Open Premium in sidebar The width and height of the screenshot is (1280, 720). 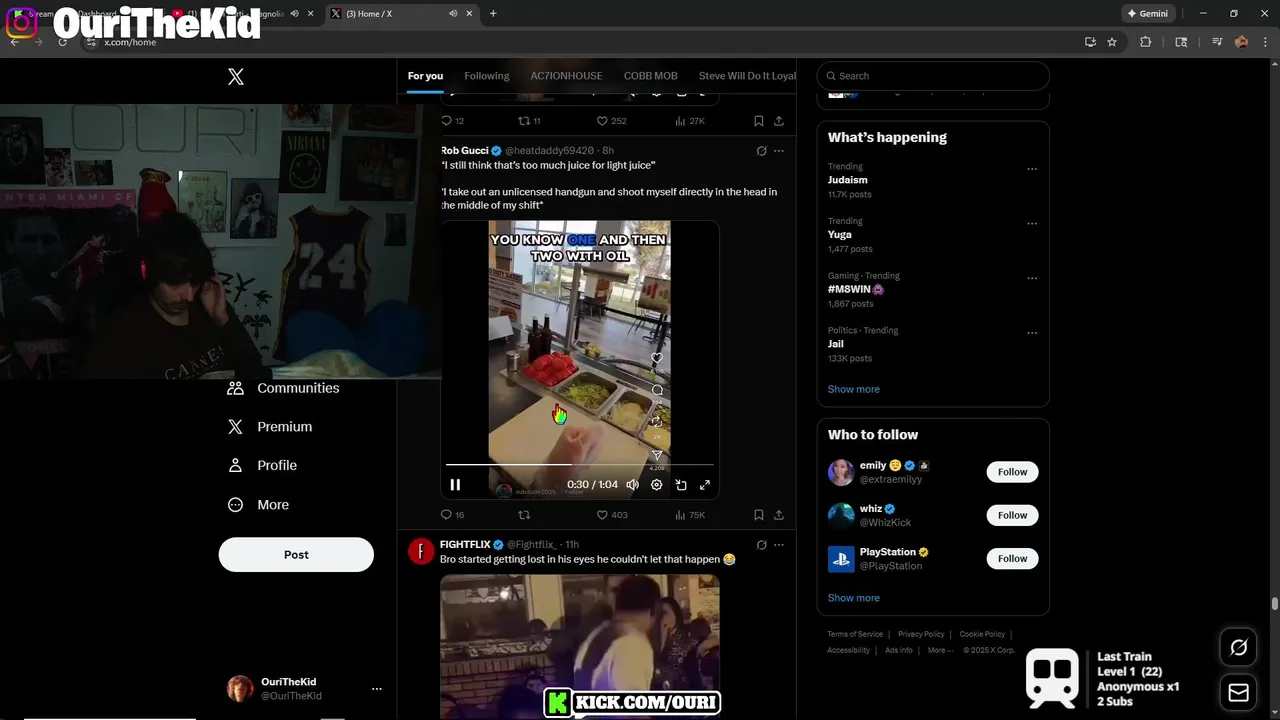(271, 427)
